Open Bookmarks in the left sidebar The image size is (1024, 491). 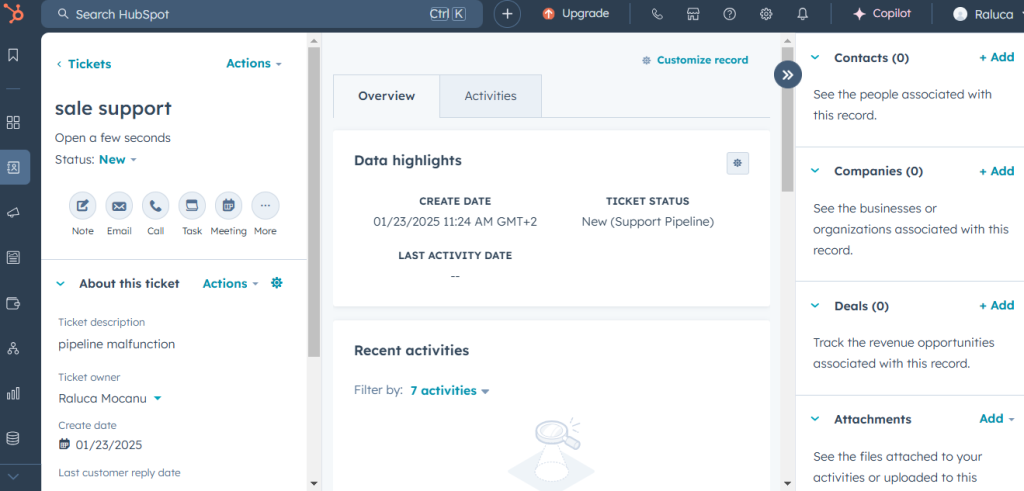13,55
